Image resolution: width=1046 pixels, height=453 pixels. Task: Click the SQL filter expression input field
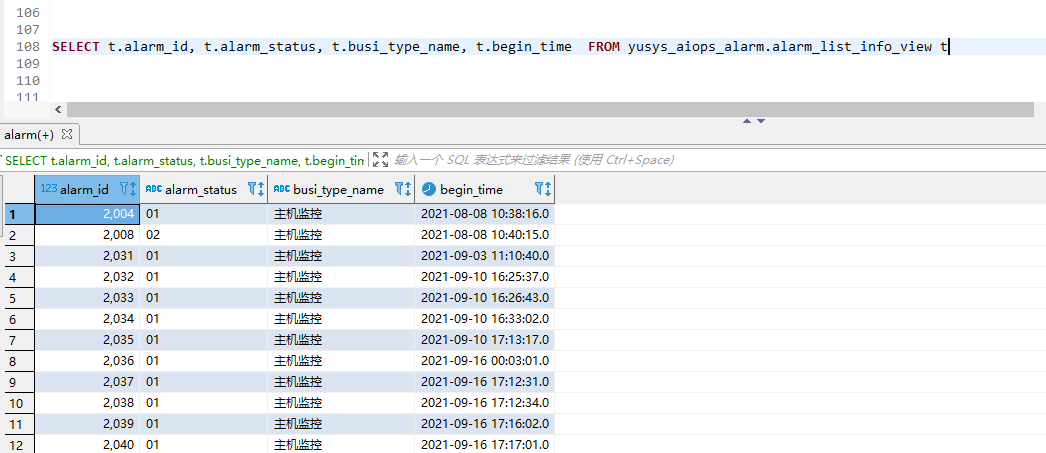coord(717,159)
